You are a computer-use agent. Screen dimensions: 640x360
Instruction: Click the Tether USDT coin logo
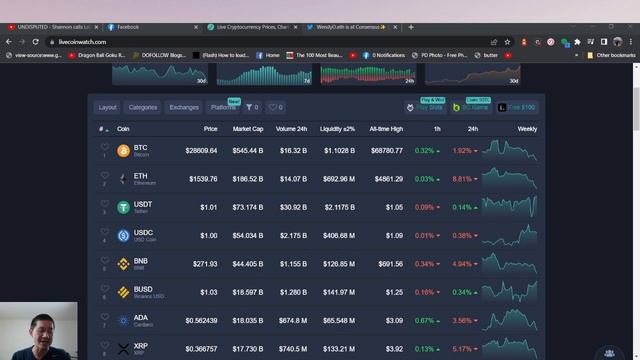(x=123, y=207)
